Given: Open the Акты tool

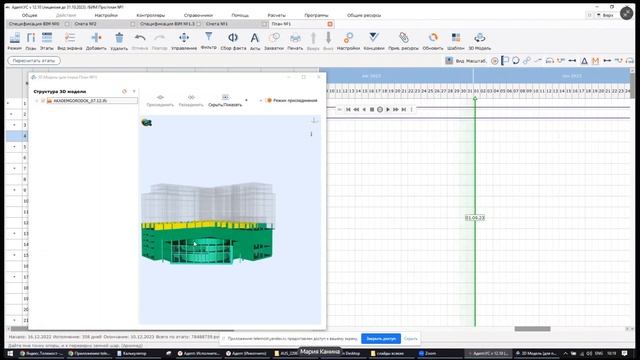Looking at the screenshot, I should [255, 41].
